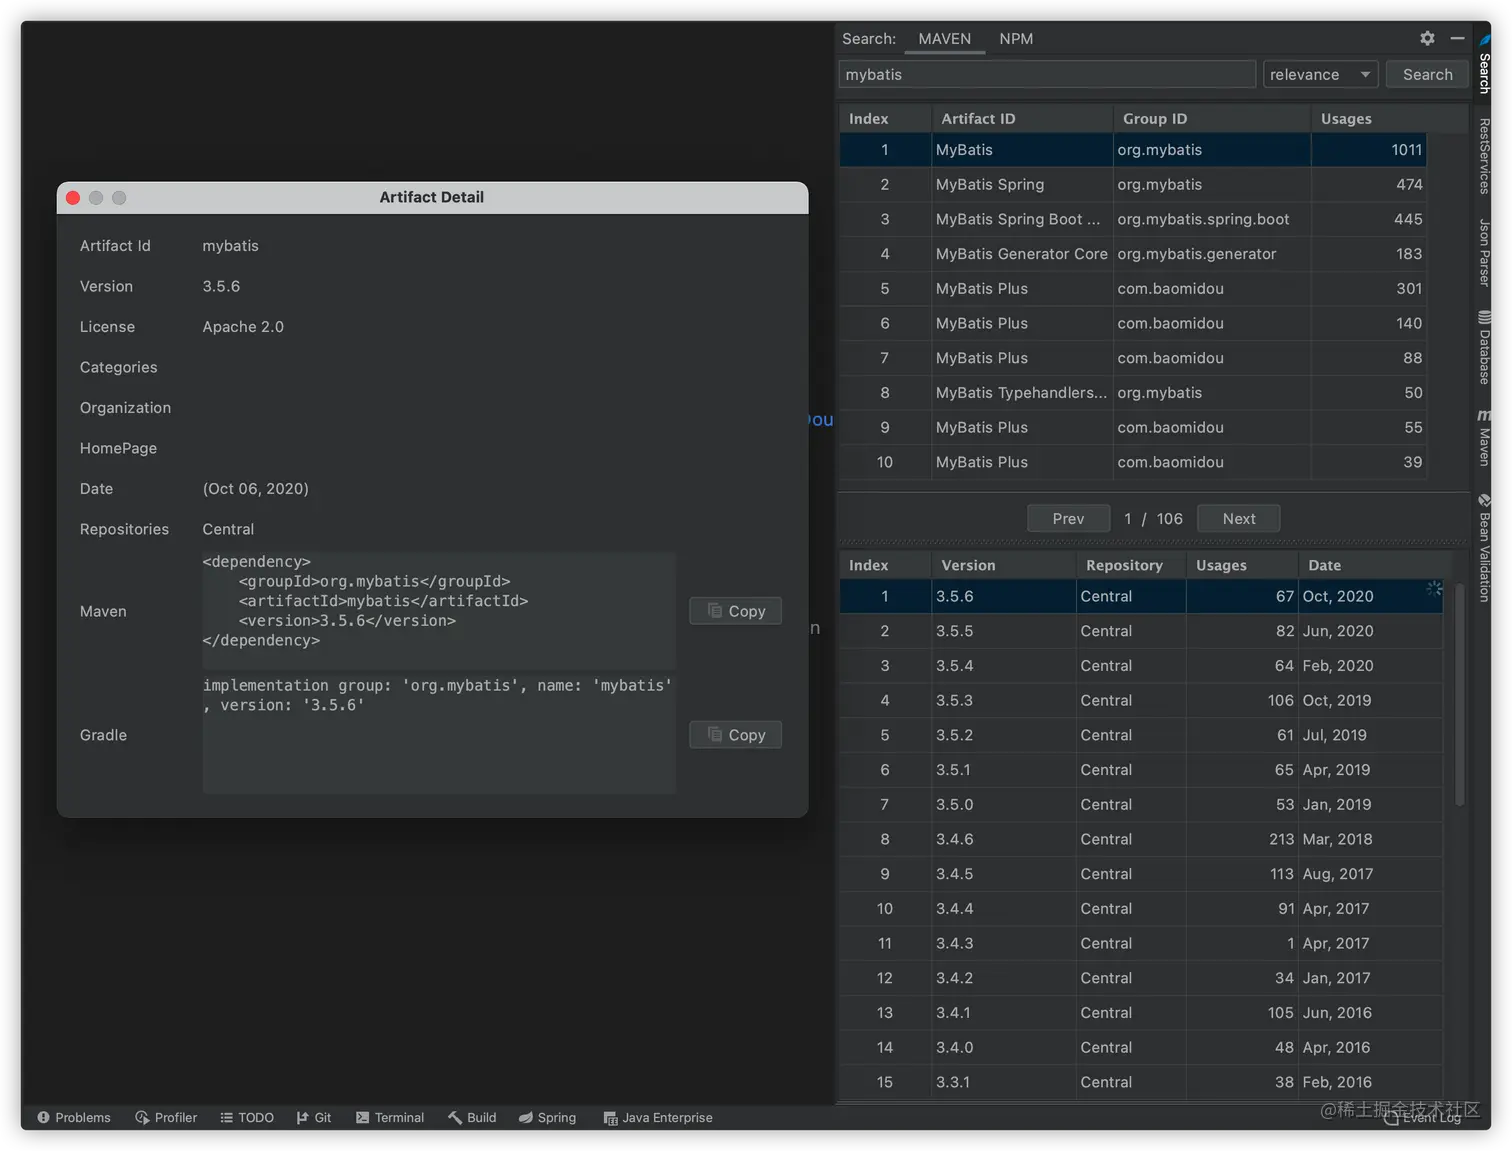Sort versions by the Repository column header
This screenshot has width=1512, height=1151.
point(1131,565)
